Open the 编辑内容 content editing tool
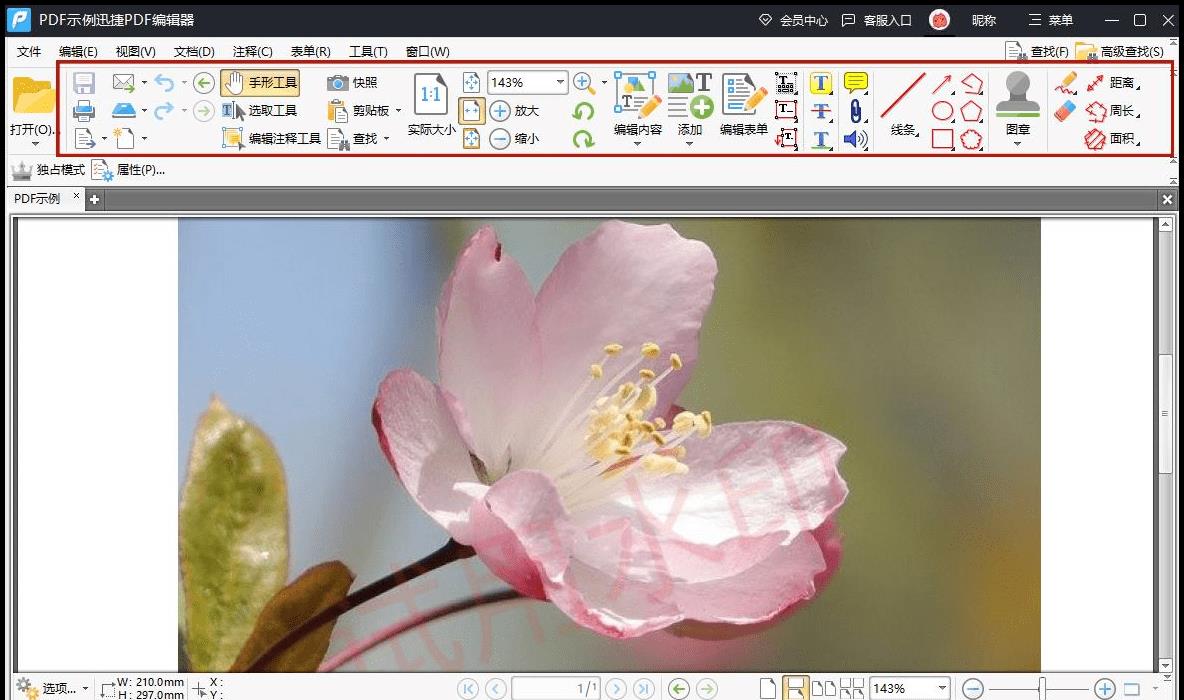The image size is (1184, 700). point(636,105)
